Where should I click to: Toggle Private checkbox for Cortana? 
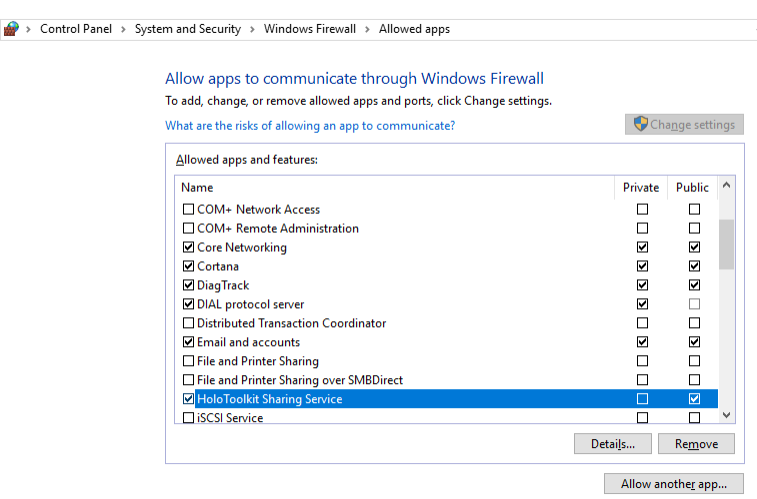pyautogui.click(x=642, y=266)
